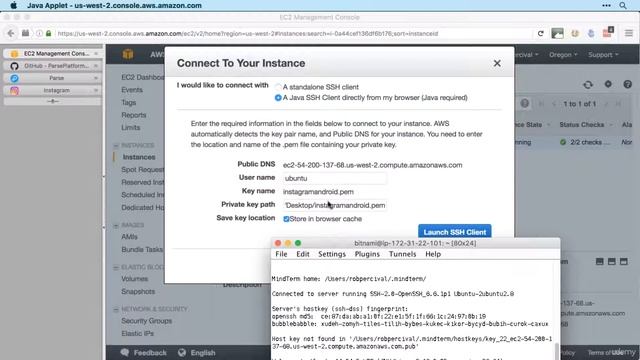Click the English language globe icon

pyautogui.click(x=182, y=352)
